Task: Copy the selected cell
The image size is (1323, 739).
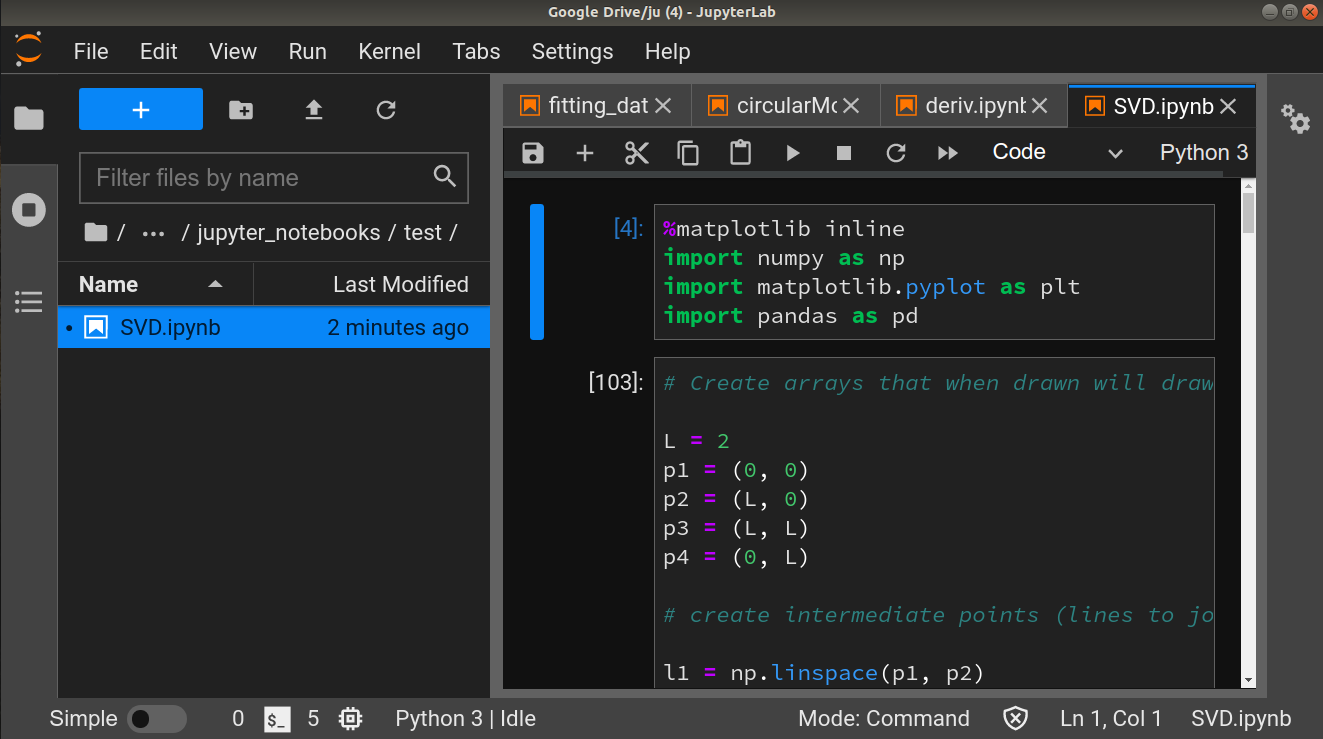Action: (688, 152)
